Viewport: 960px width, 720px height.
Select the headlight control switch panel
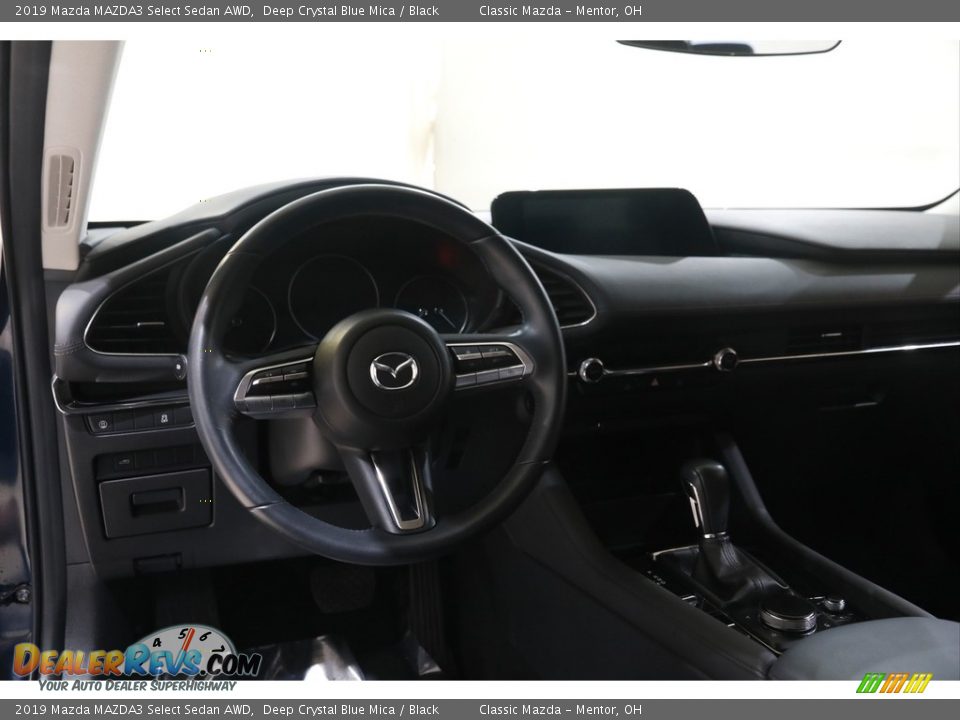103,423
